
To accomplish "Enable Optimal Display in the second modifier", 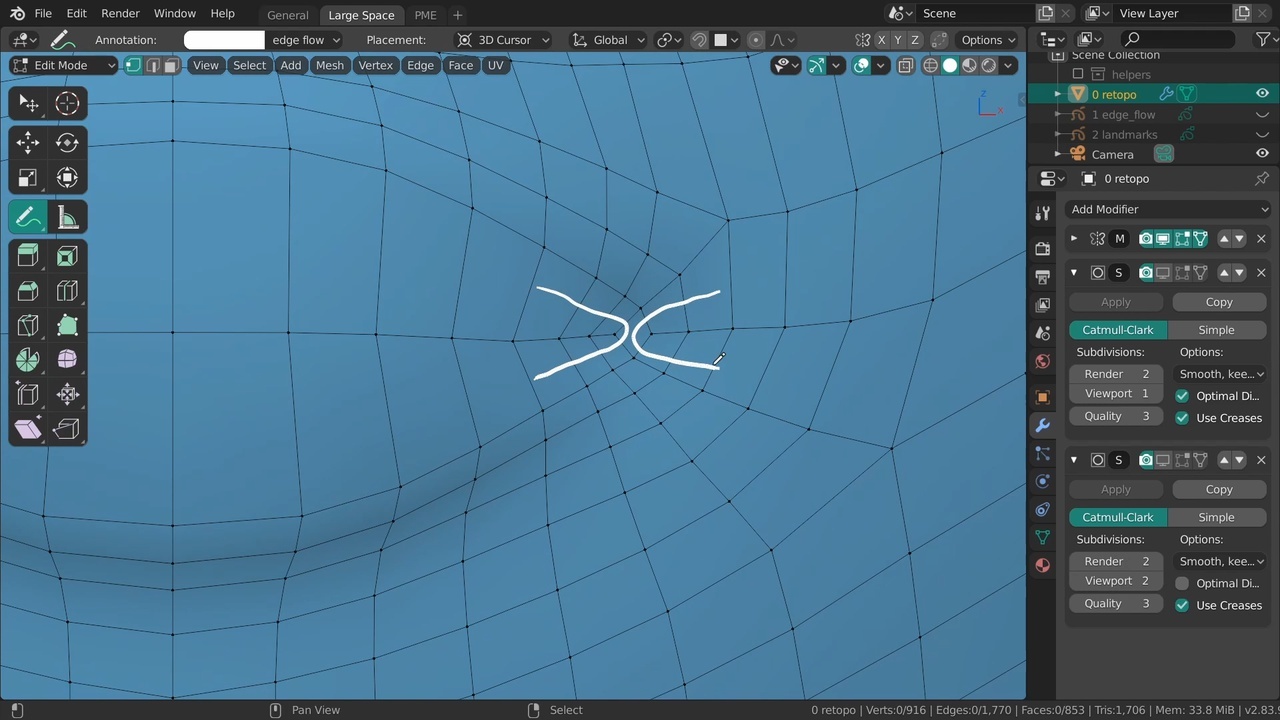I will (x=1182, y=583).
